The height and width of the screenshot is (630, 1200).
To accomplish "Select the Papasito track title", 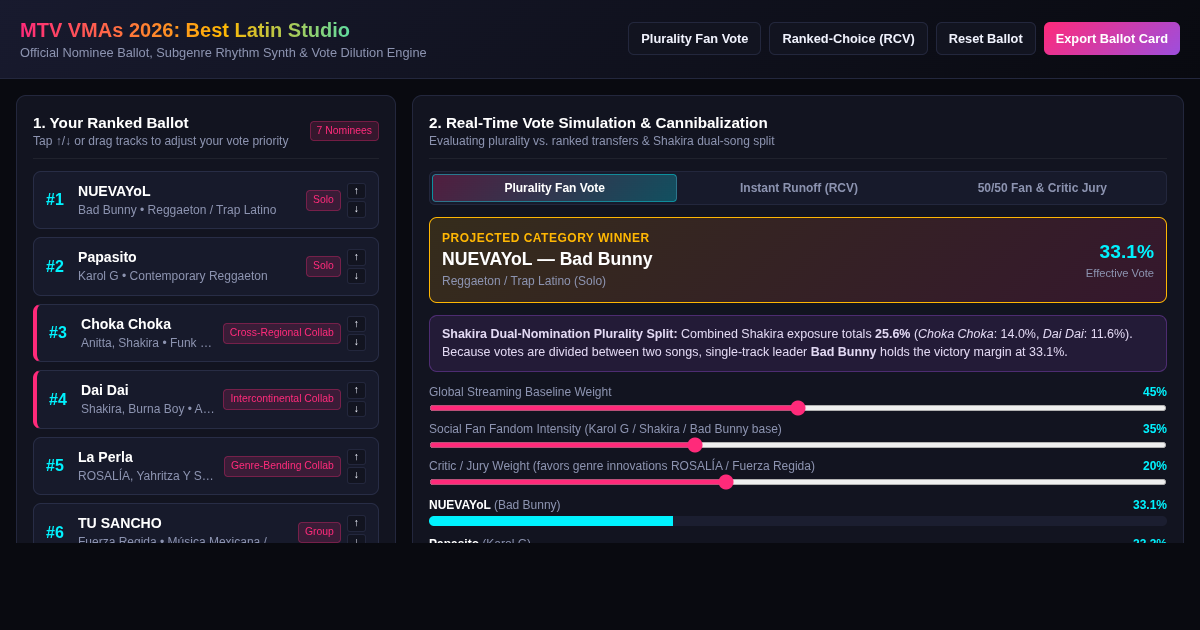I will [x=107, y=257].
